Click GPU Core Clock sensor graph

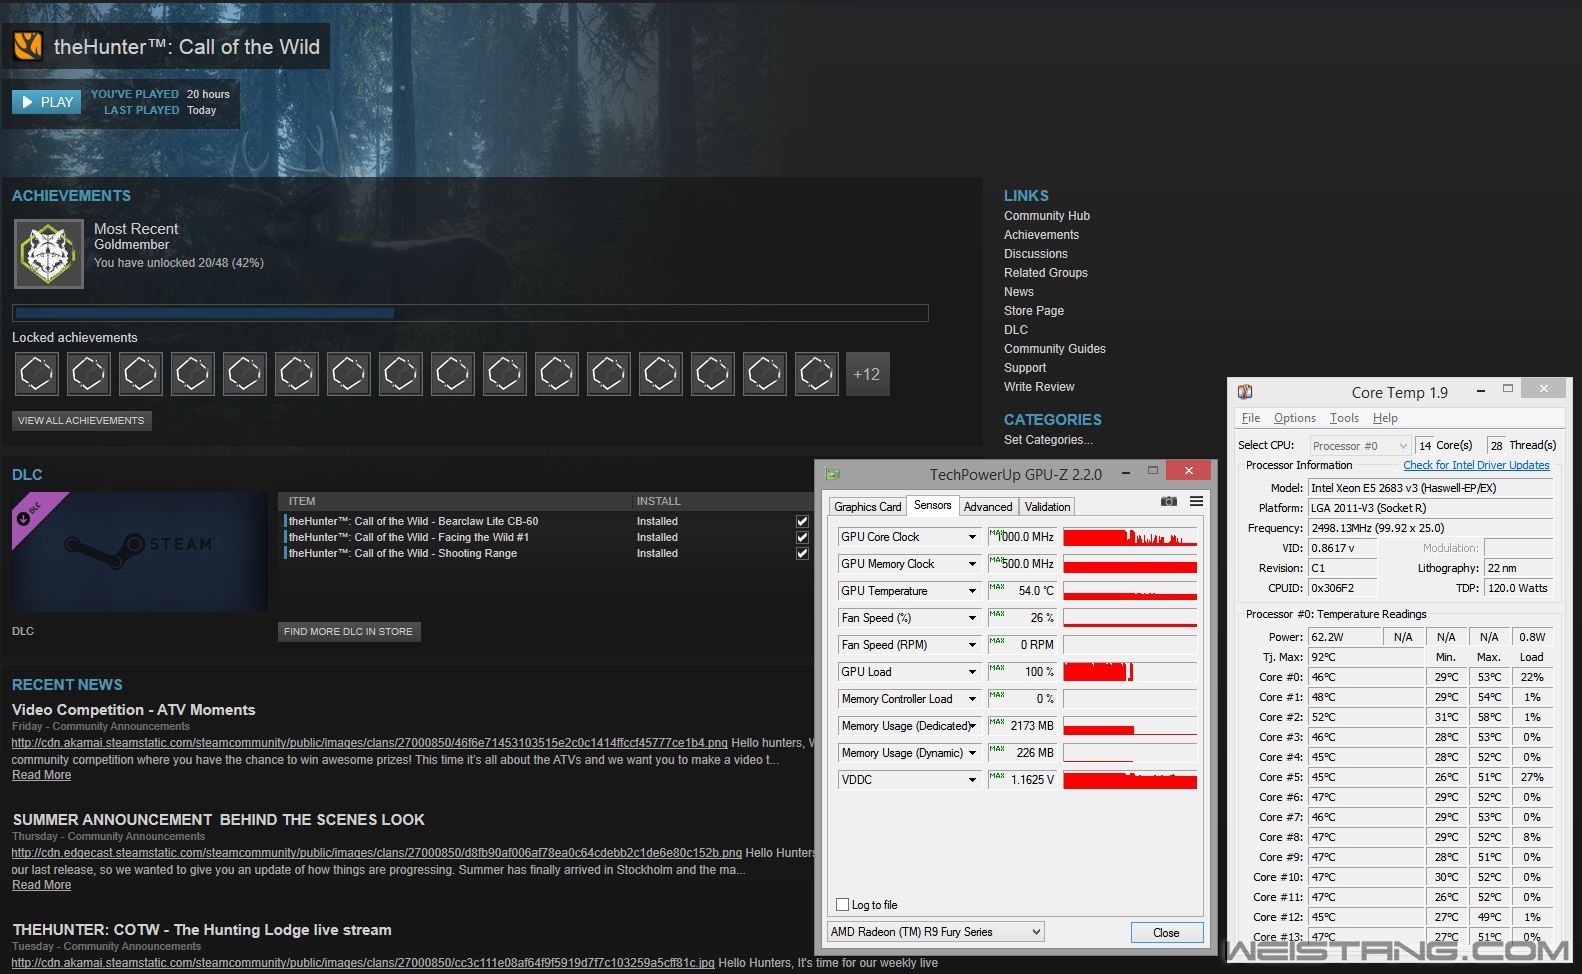[x=1130, y=537]
